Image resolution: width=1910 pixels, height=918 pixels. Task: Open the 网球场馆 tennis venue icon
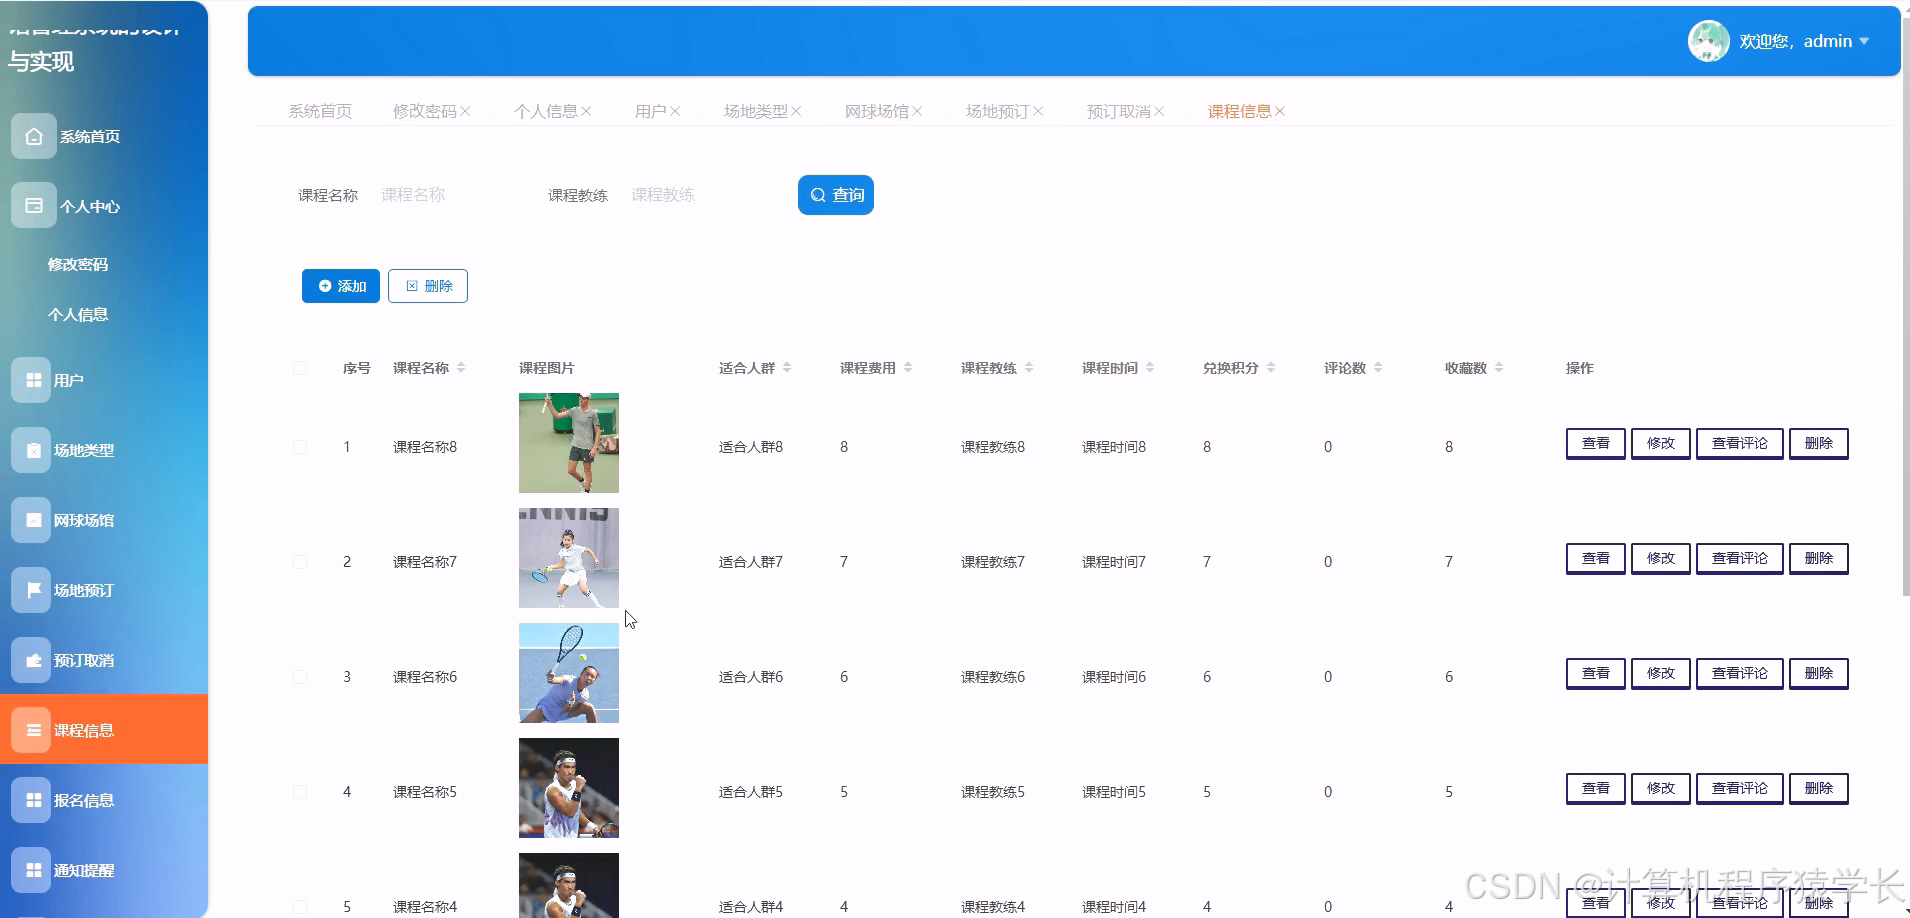(x=31, y=519)
